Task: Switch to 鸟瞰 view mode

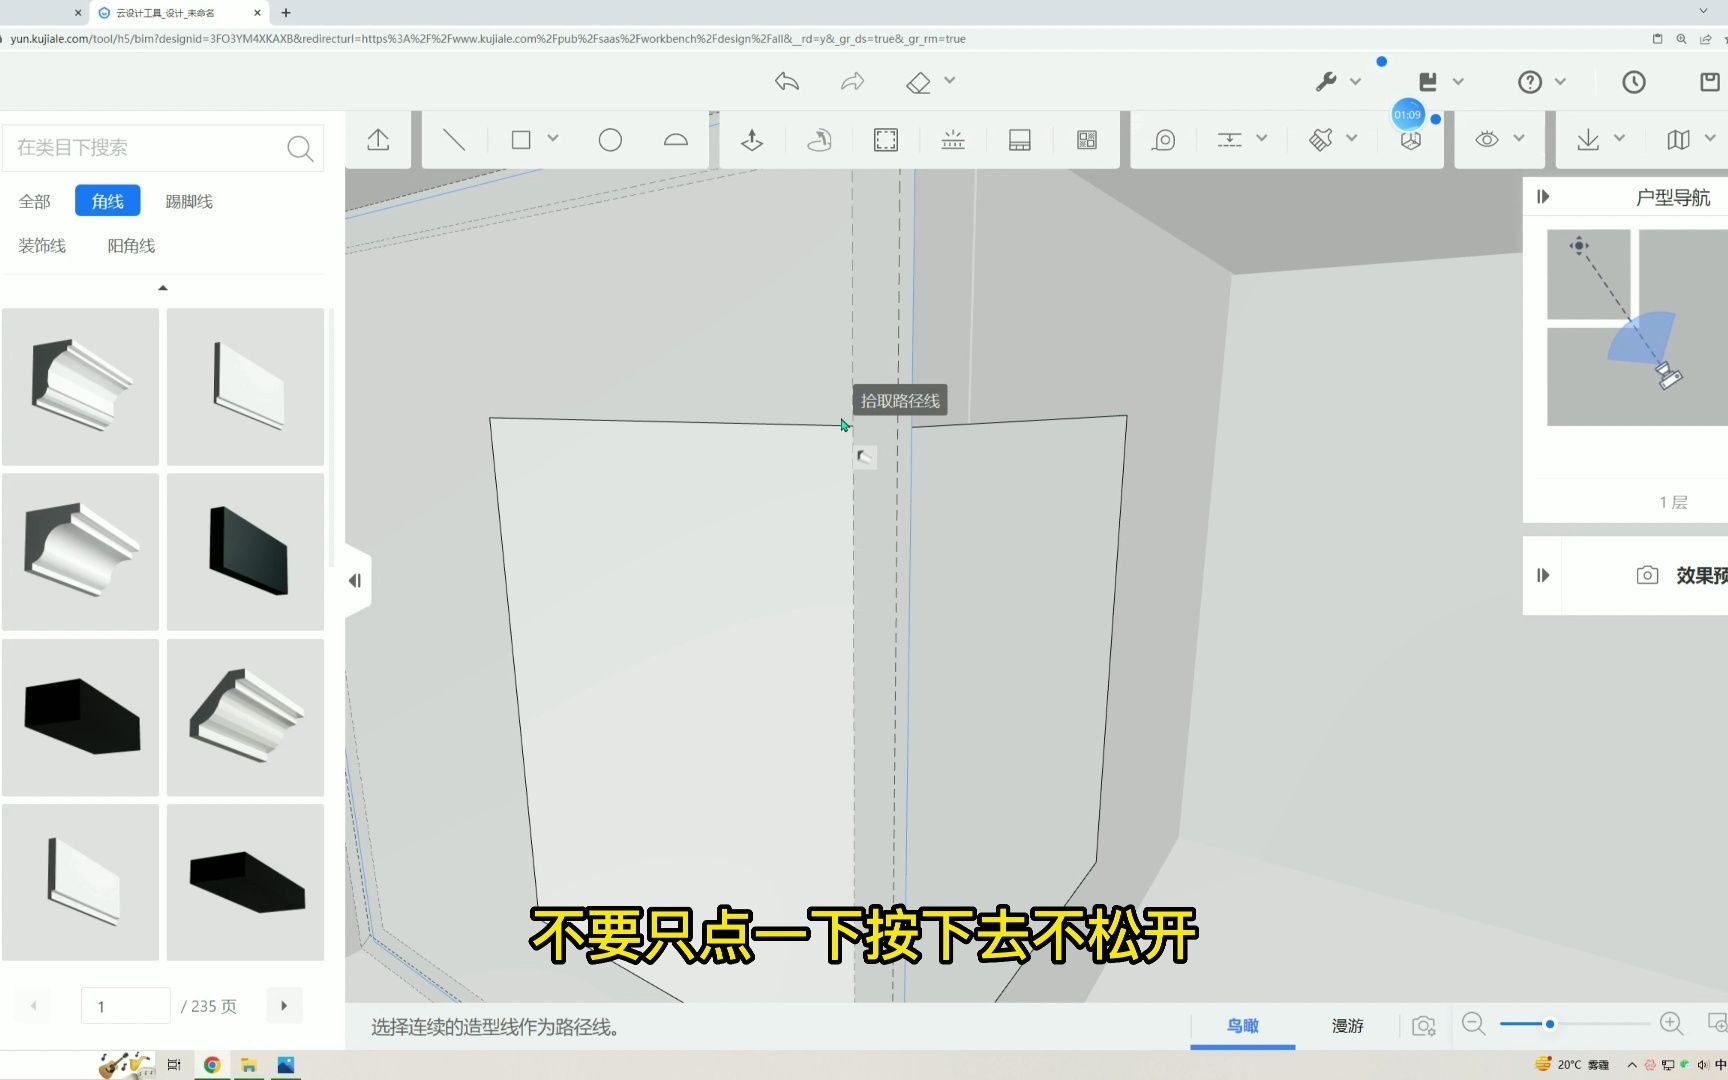Action: [1243, 1026]
